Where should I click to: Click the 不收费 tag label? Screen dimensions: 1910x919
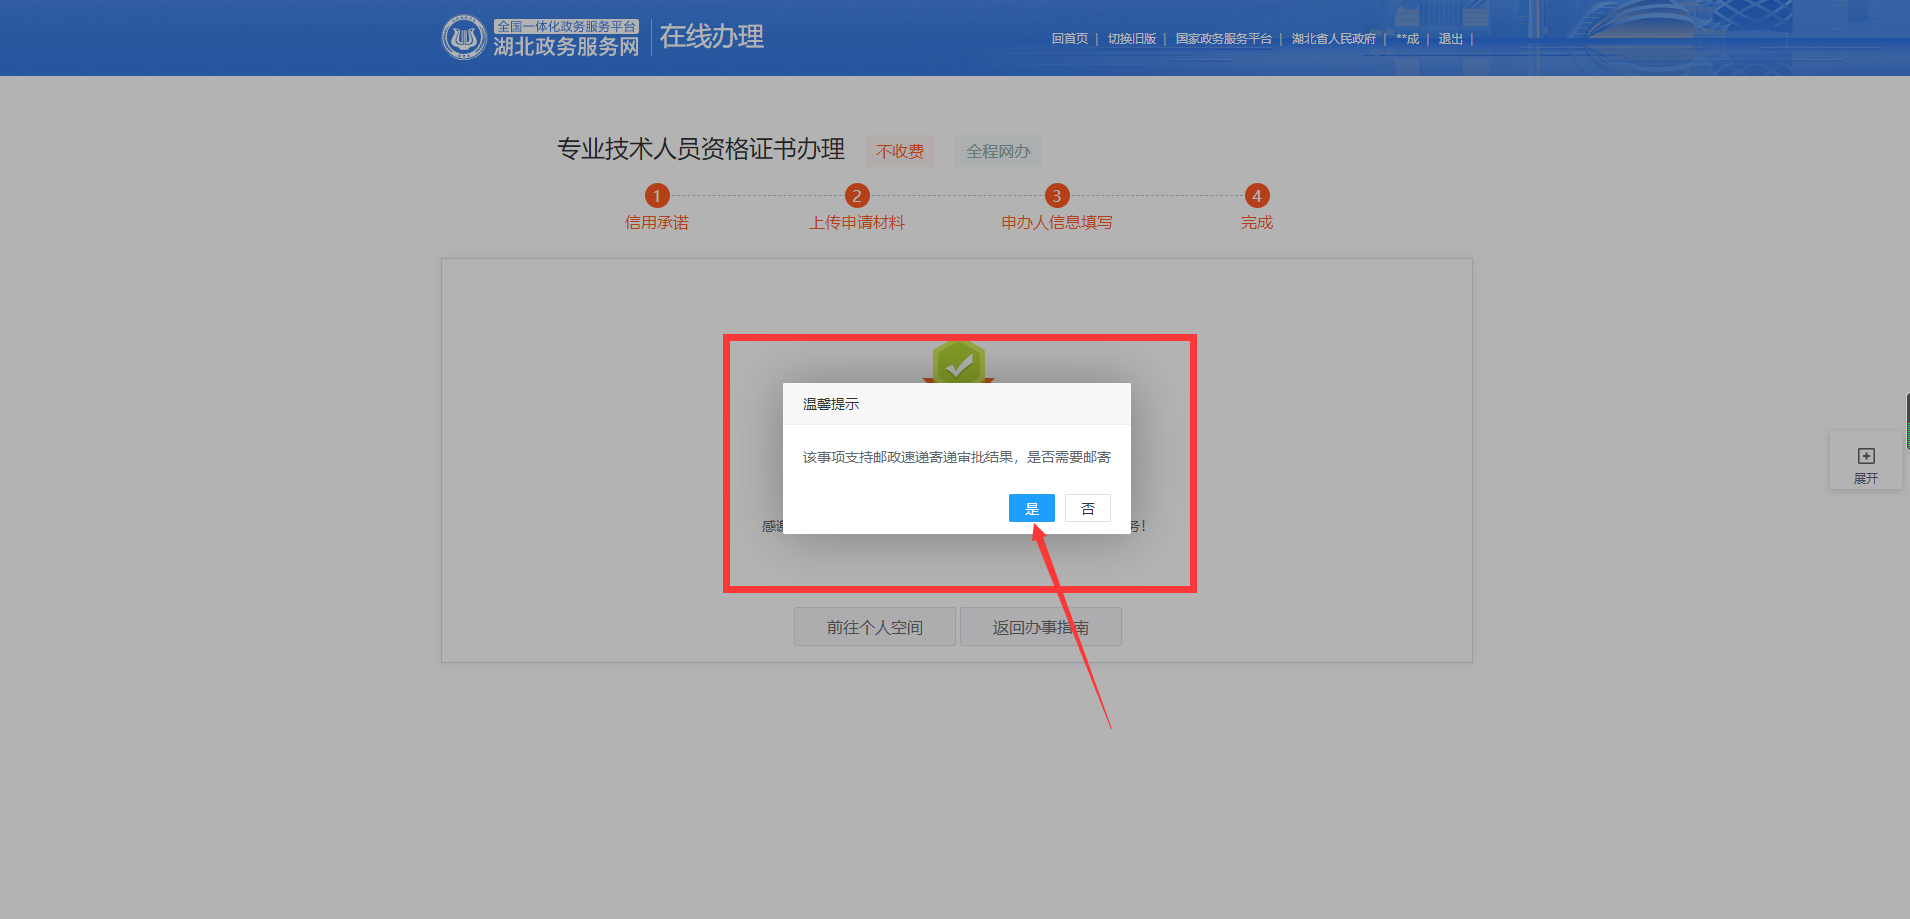[900, 151]
